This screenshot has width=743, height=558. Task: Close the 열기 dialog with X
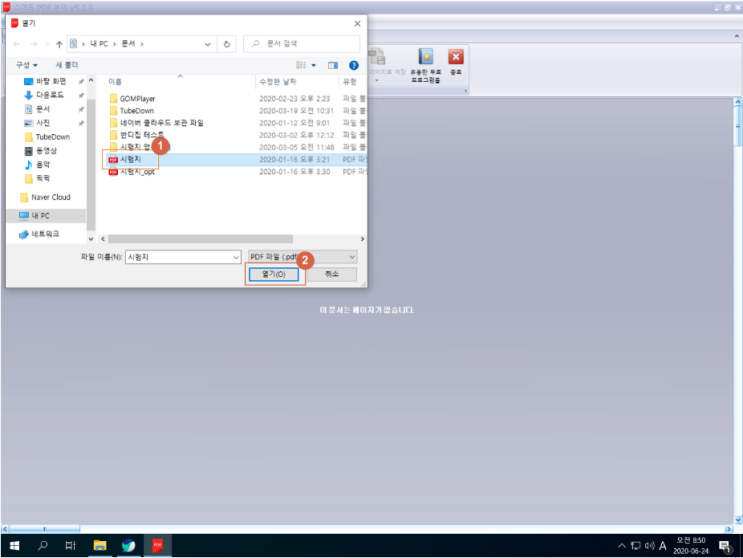(x=357, y=23)
